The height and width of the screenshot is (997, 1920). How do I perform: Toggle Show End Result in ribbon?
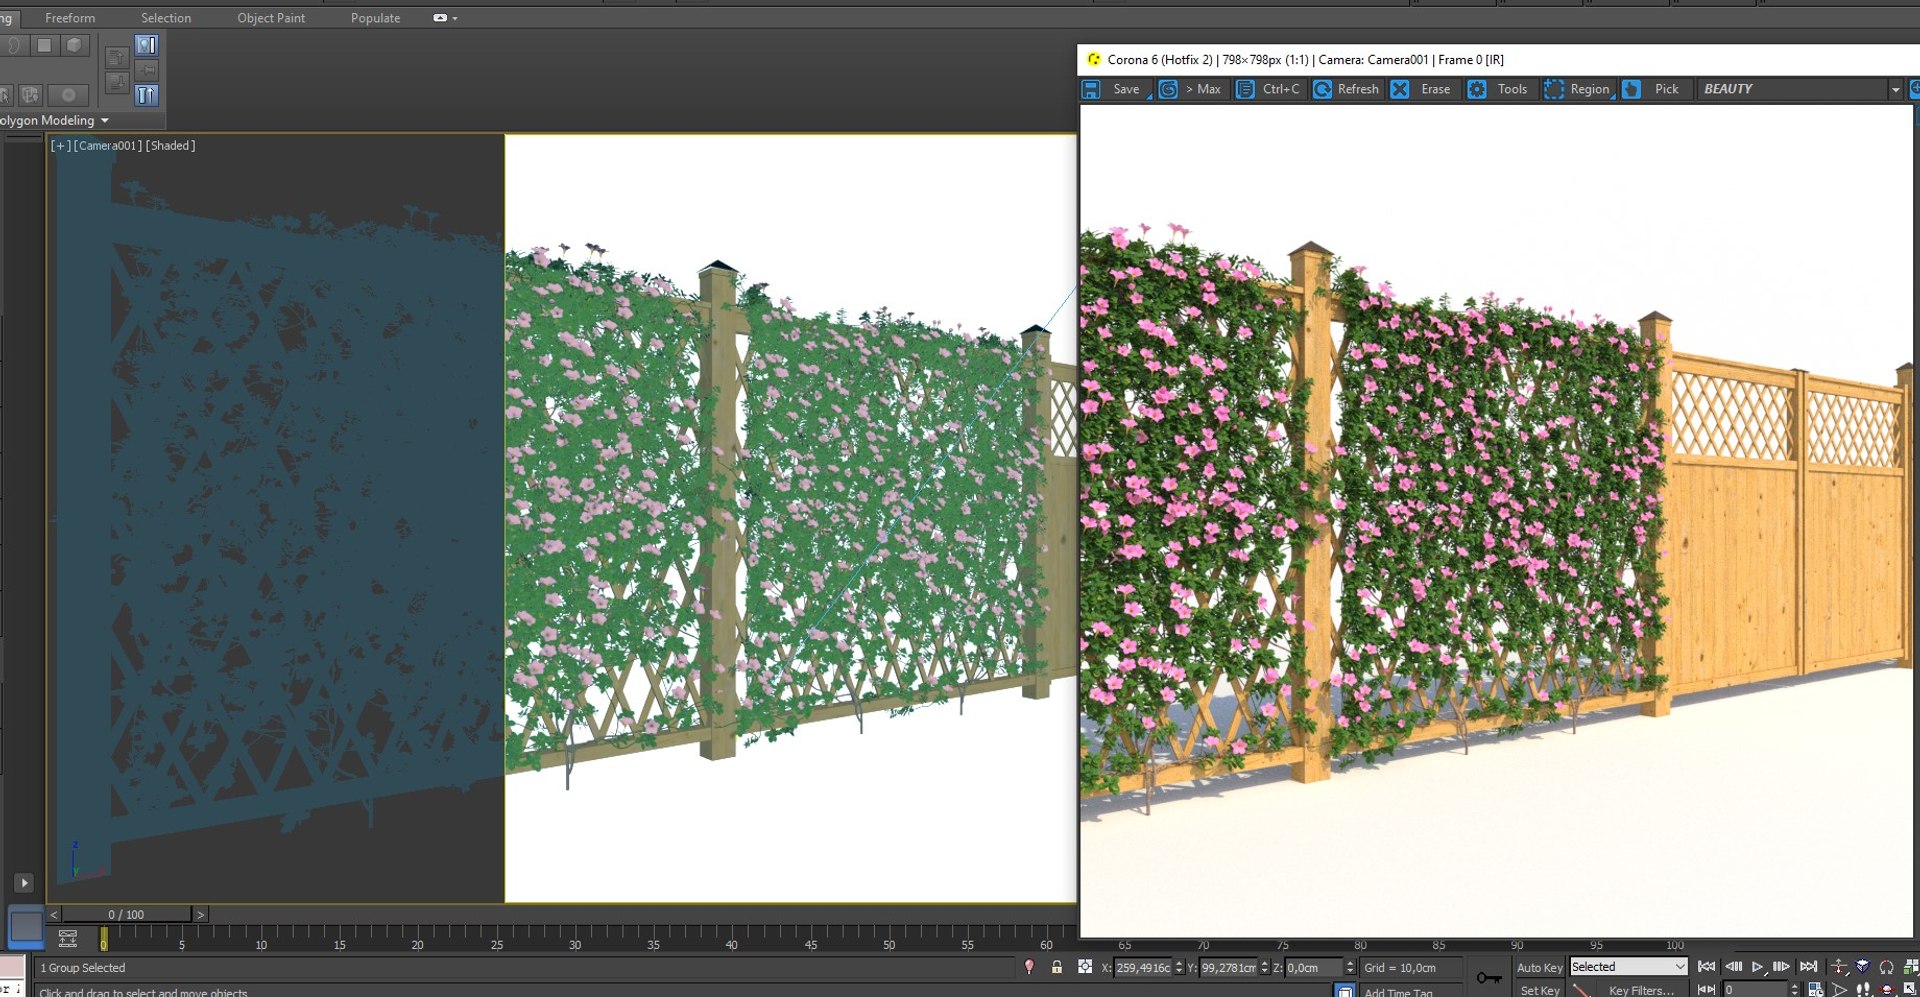[147, 45]
